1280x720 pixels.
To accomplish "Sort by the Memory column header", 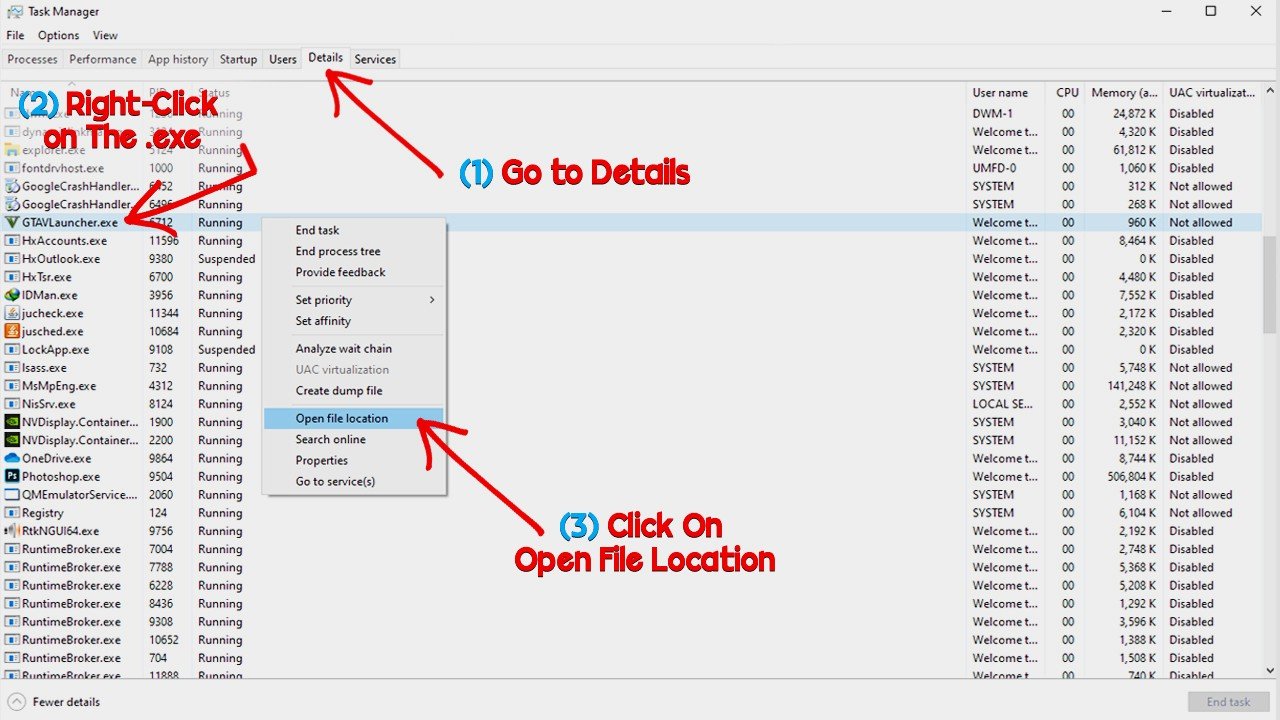I will (1124, 92).
